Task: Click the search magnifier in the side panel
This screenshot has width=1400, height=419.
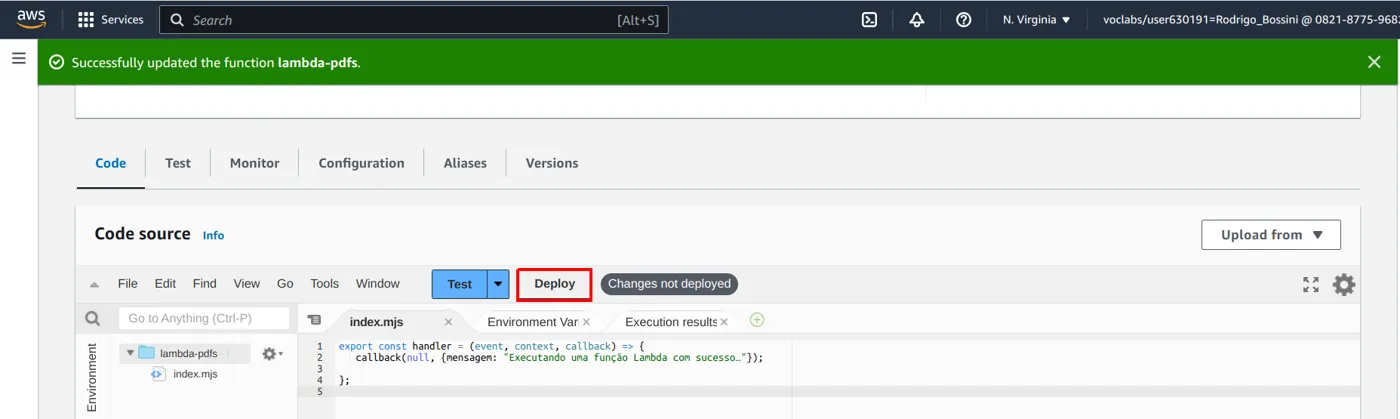Action: [93, 319]
